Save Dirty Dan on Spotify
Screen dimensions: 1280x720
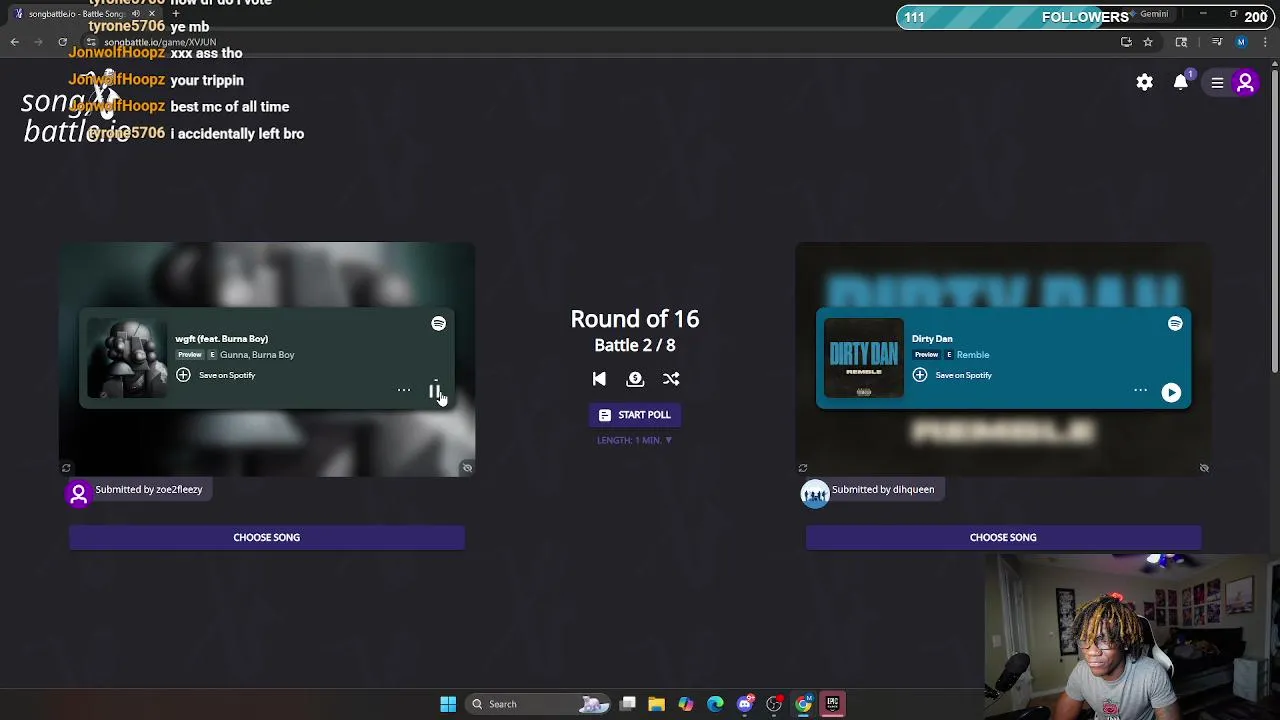click(952, 375)
